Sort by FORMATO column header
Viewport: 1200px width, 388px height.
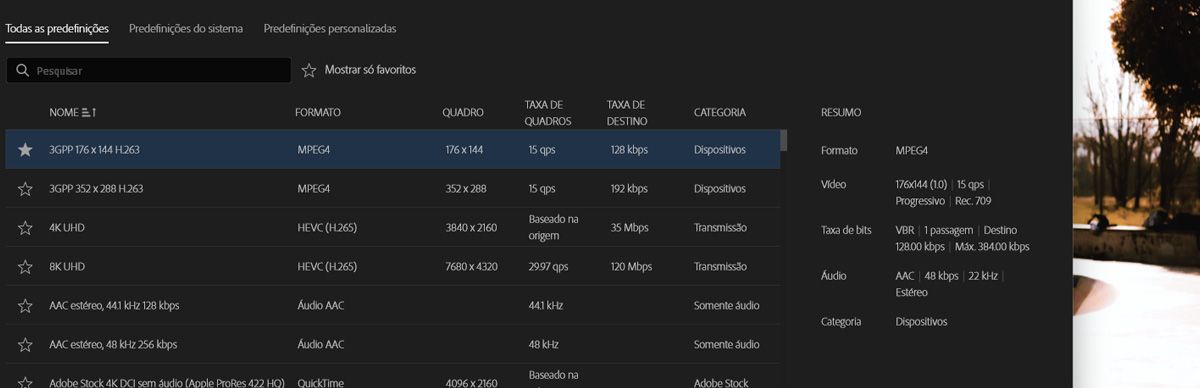point(318,112)
